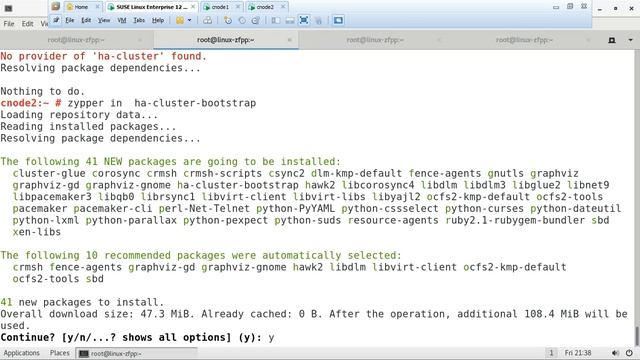The width and height of the screenshot is (640, 360).
Task: Click the pin icon on the VMware toolbar
Action: 56,20
